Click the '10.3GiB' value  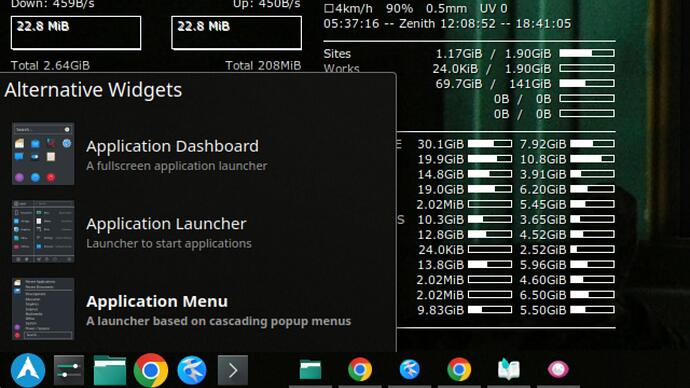click(x=440, y=220)
